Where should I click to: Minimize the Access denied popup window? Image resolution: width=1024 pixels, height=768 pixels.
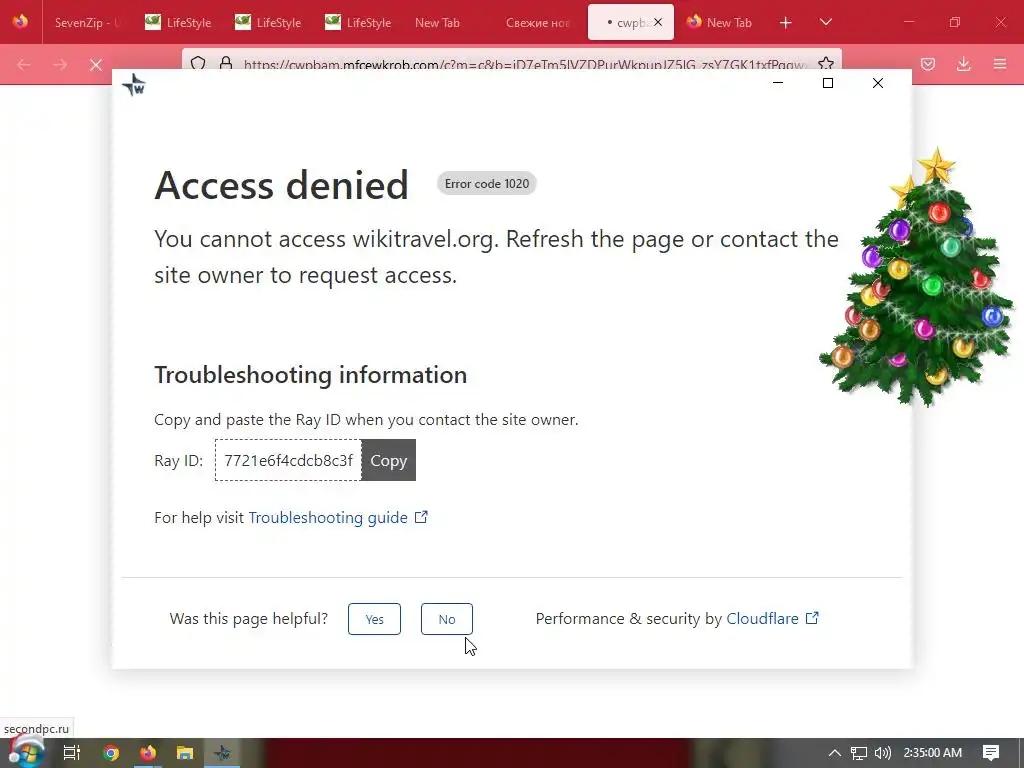(x=778, y=83)
